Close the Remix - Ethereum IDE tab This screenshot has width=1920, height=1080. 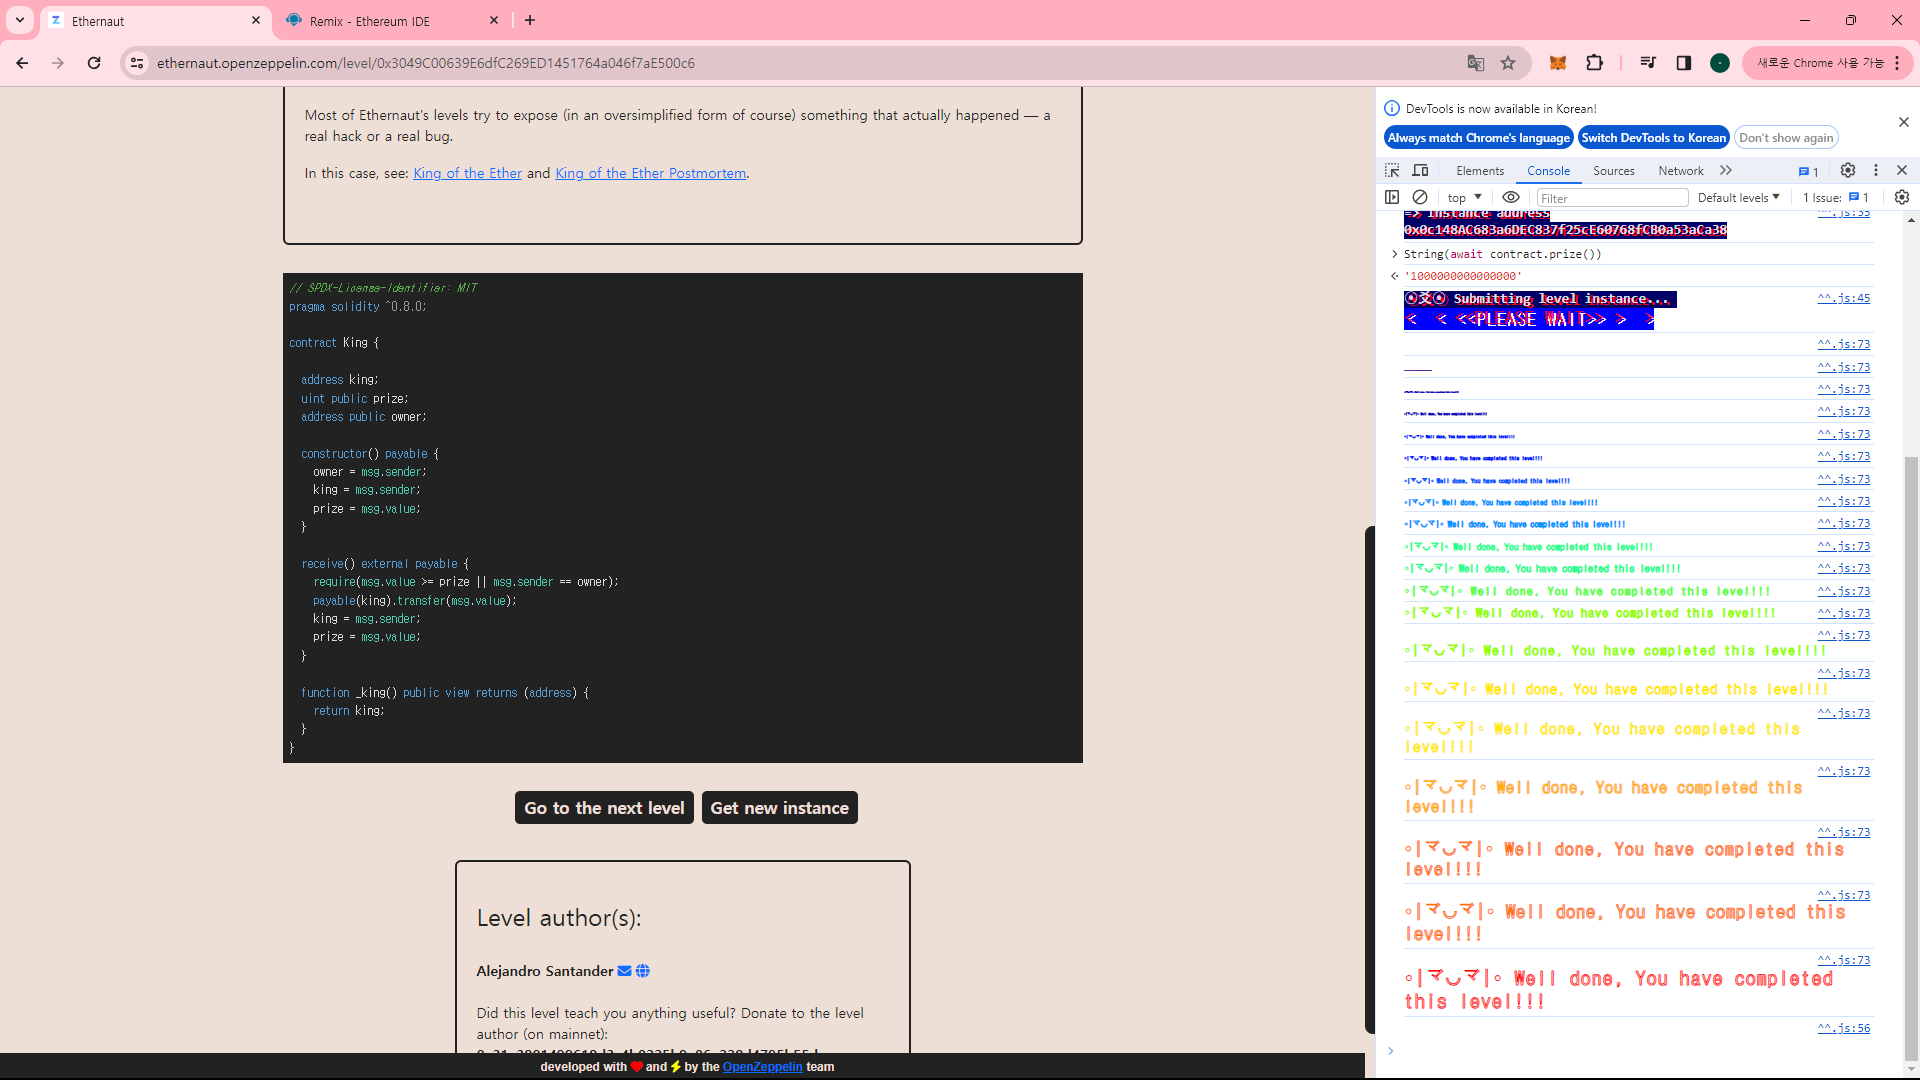point(494,20)
